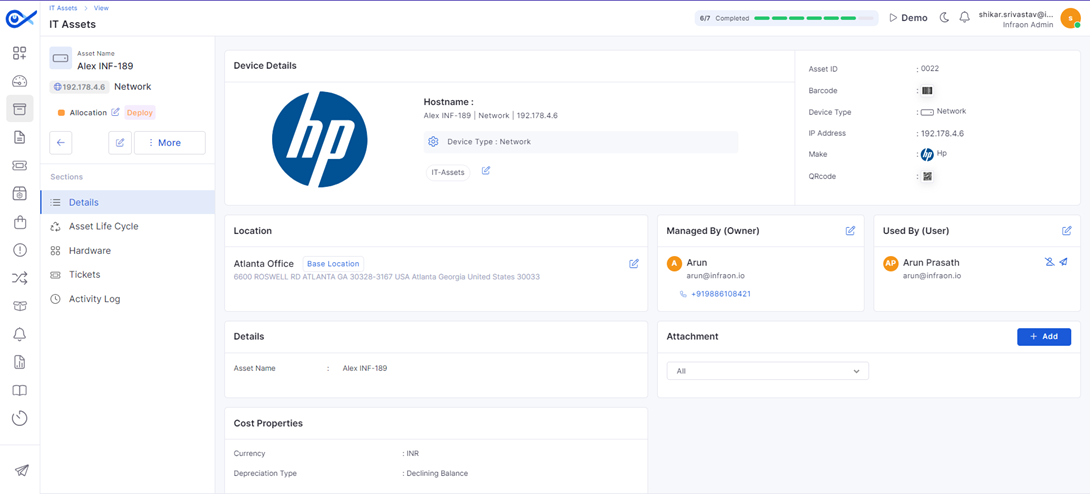This screenshot has height=494, width=1090.
Task: Open the QR code icon
Action: point(927,176)
